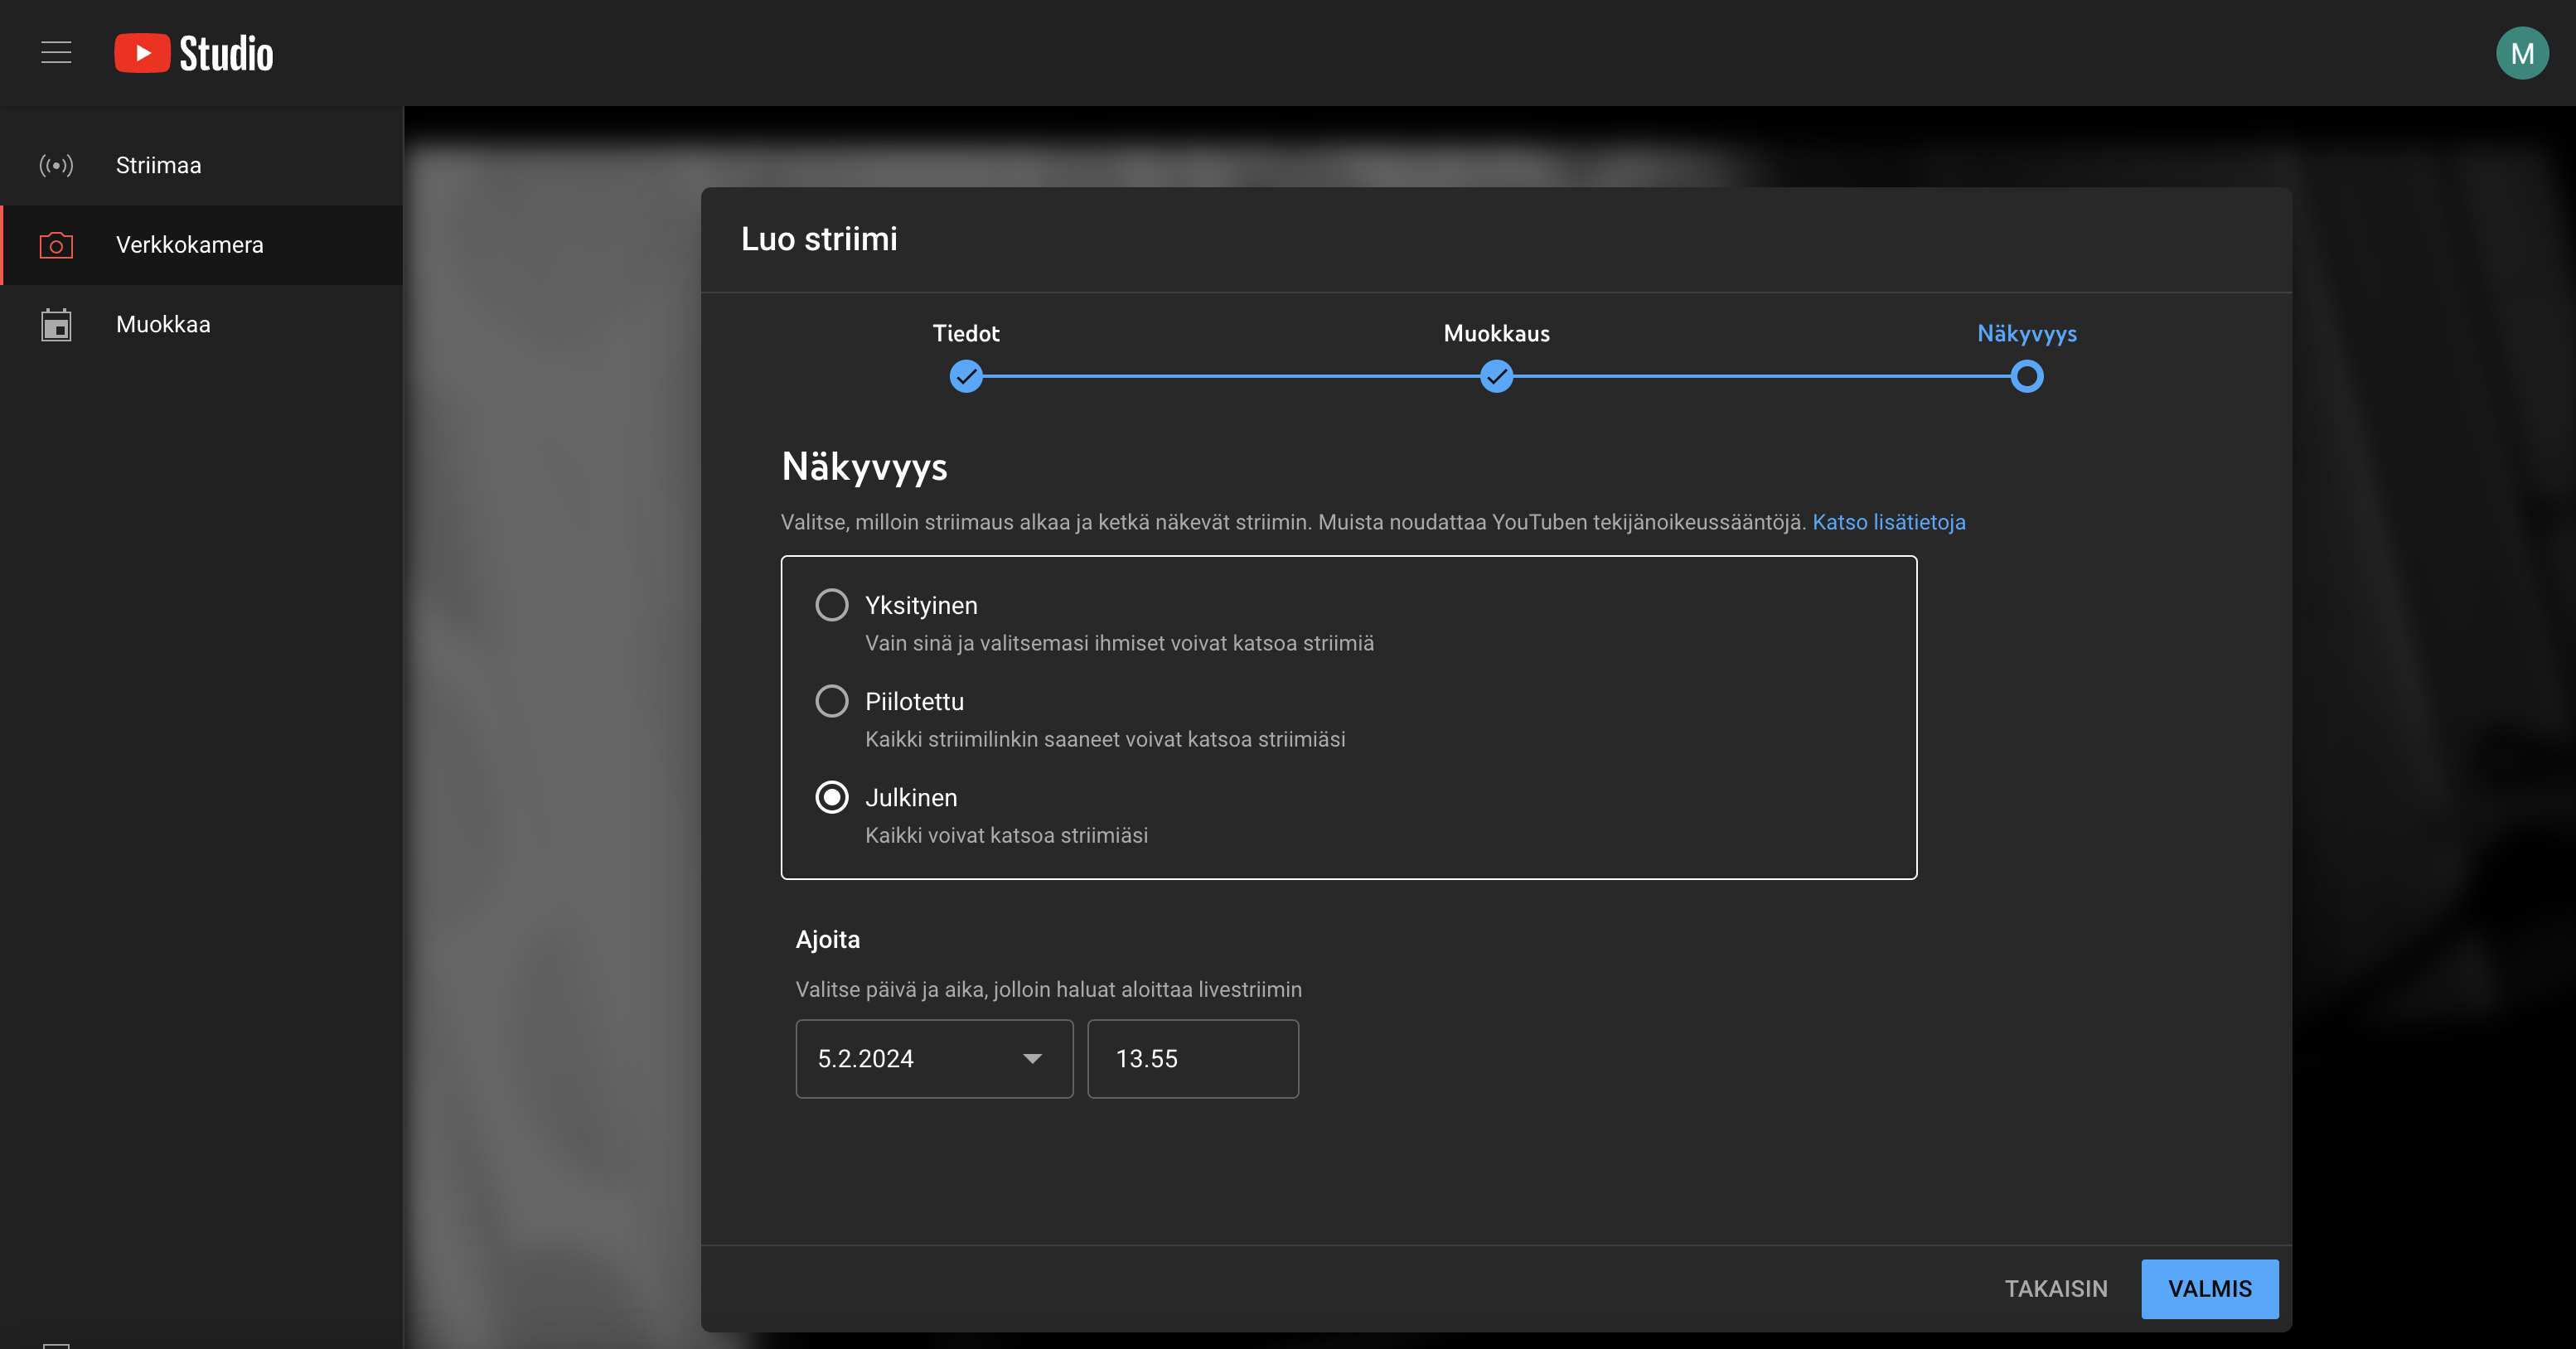The width and height of the screenshot is (2576, 1349).
Task: Click the Näkyvyys step circle
Action: click(2026, 377)
